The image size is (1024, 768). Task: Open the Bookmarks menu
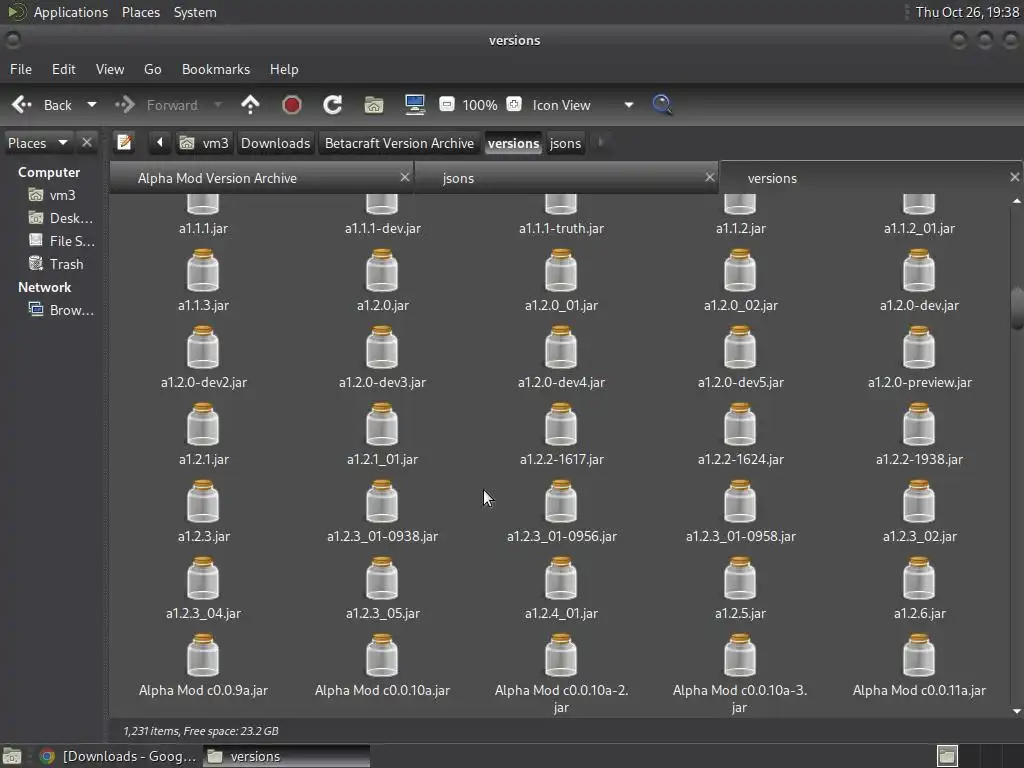[x=216, y=69]
